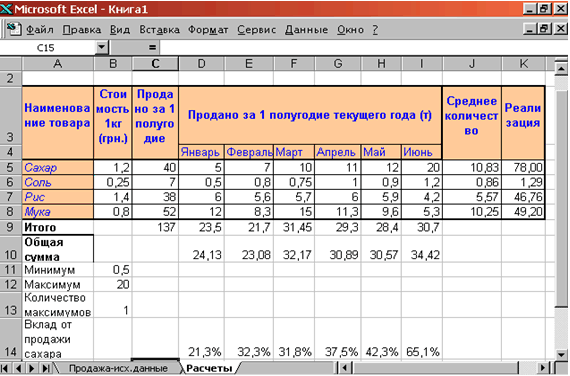Image resolution: width=570 pixels, height=376 pixels.
Task: Click the Продано за 1 полугодие текущего года header
Action: coord(310,115)
